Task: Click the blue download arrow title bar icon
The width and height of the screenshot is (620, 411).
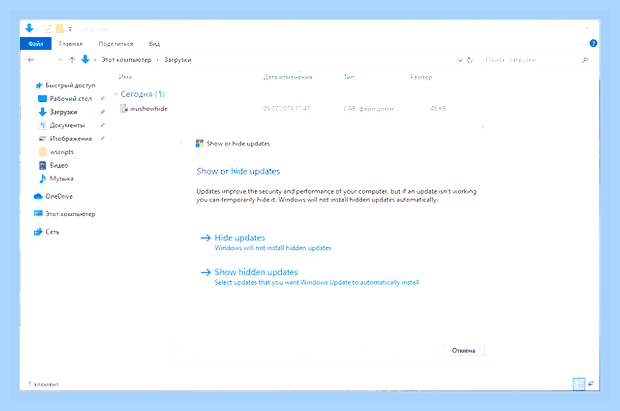Action: [29, 28]
